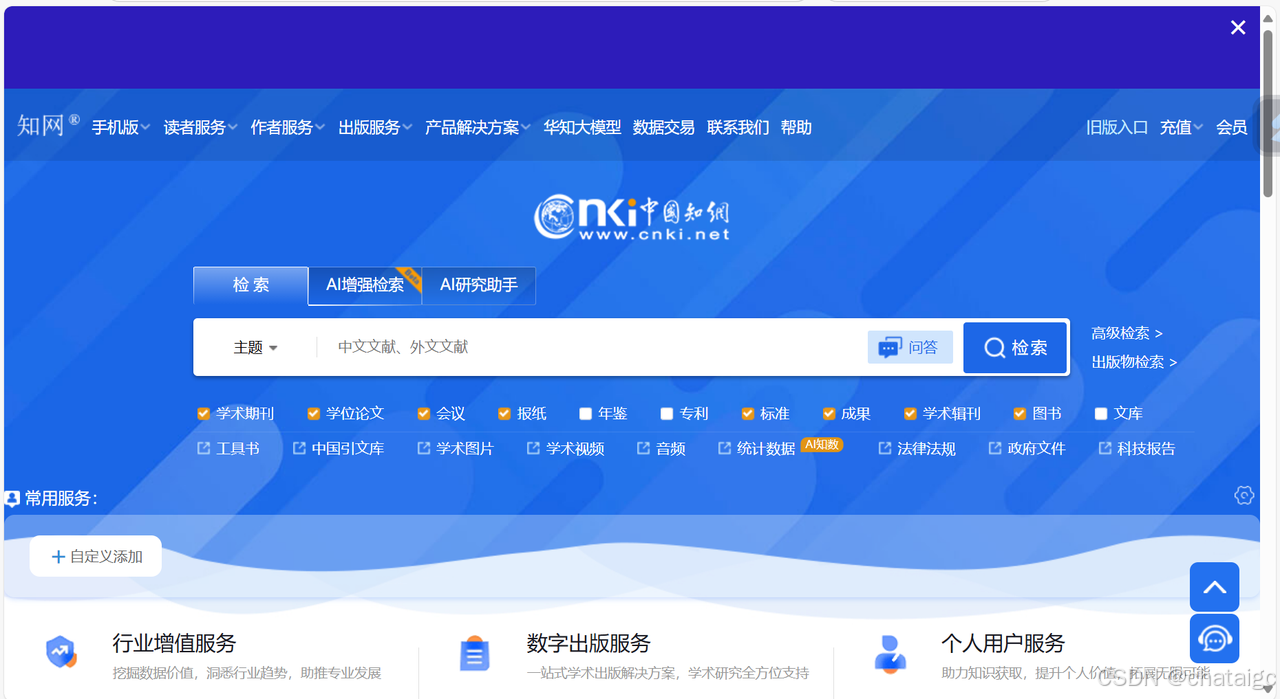Uncheck the 学术辑刊 checkbox
Viewport: 1280px width, 699px height.
click(x=910, y=413)
